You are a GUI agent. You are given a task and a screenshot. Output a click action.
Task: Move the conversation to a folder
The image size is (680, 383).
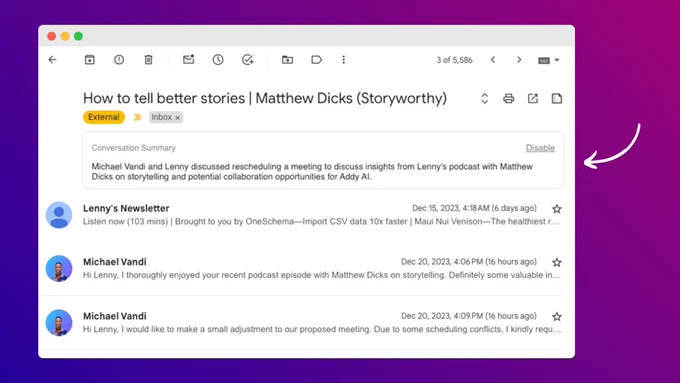(x=287, y=60)
